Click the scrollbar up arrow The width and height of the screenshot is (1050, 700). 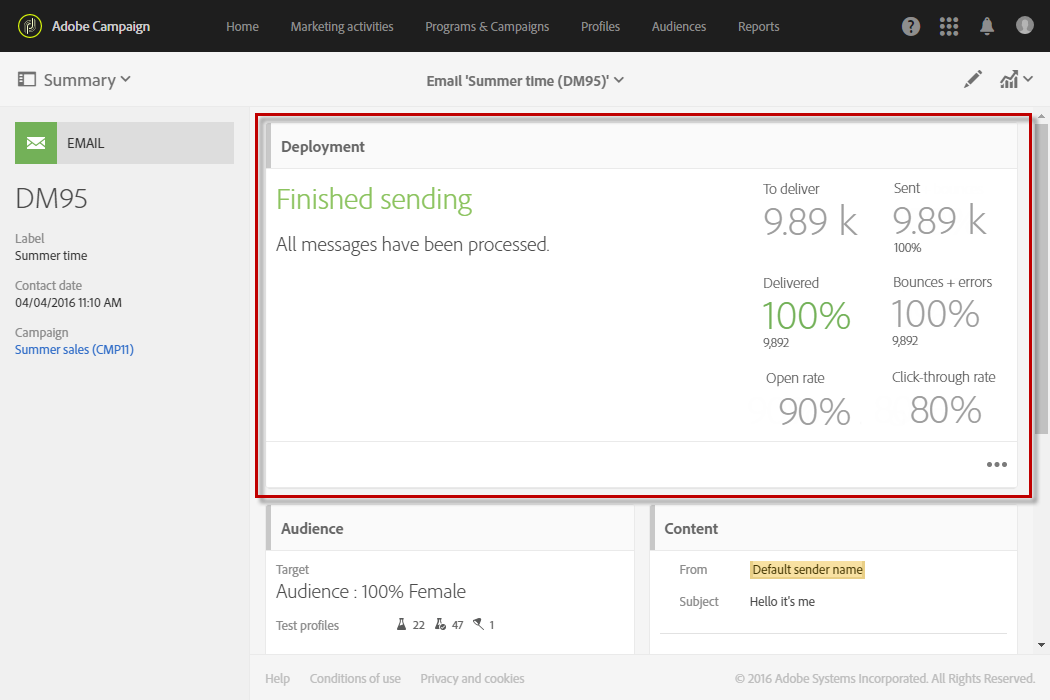[1041, 117]
